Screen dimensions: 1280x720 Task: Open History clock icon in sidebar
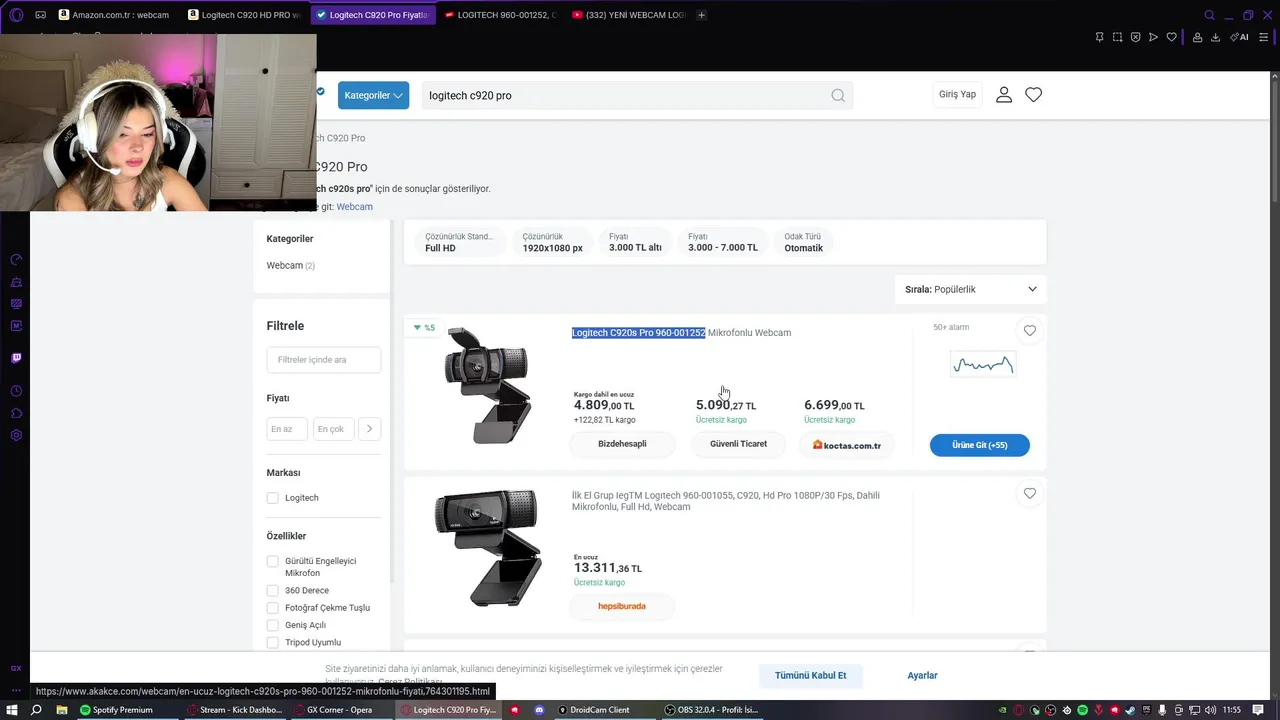coord(16,391)
